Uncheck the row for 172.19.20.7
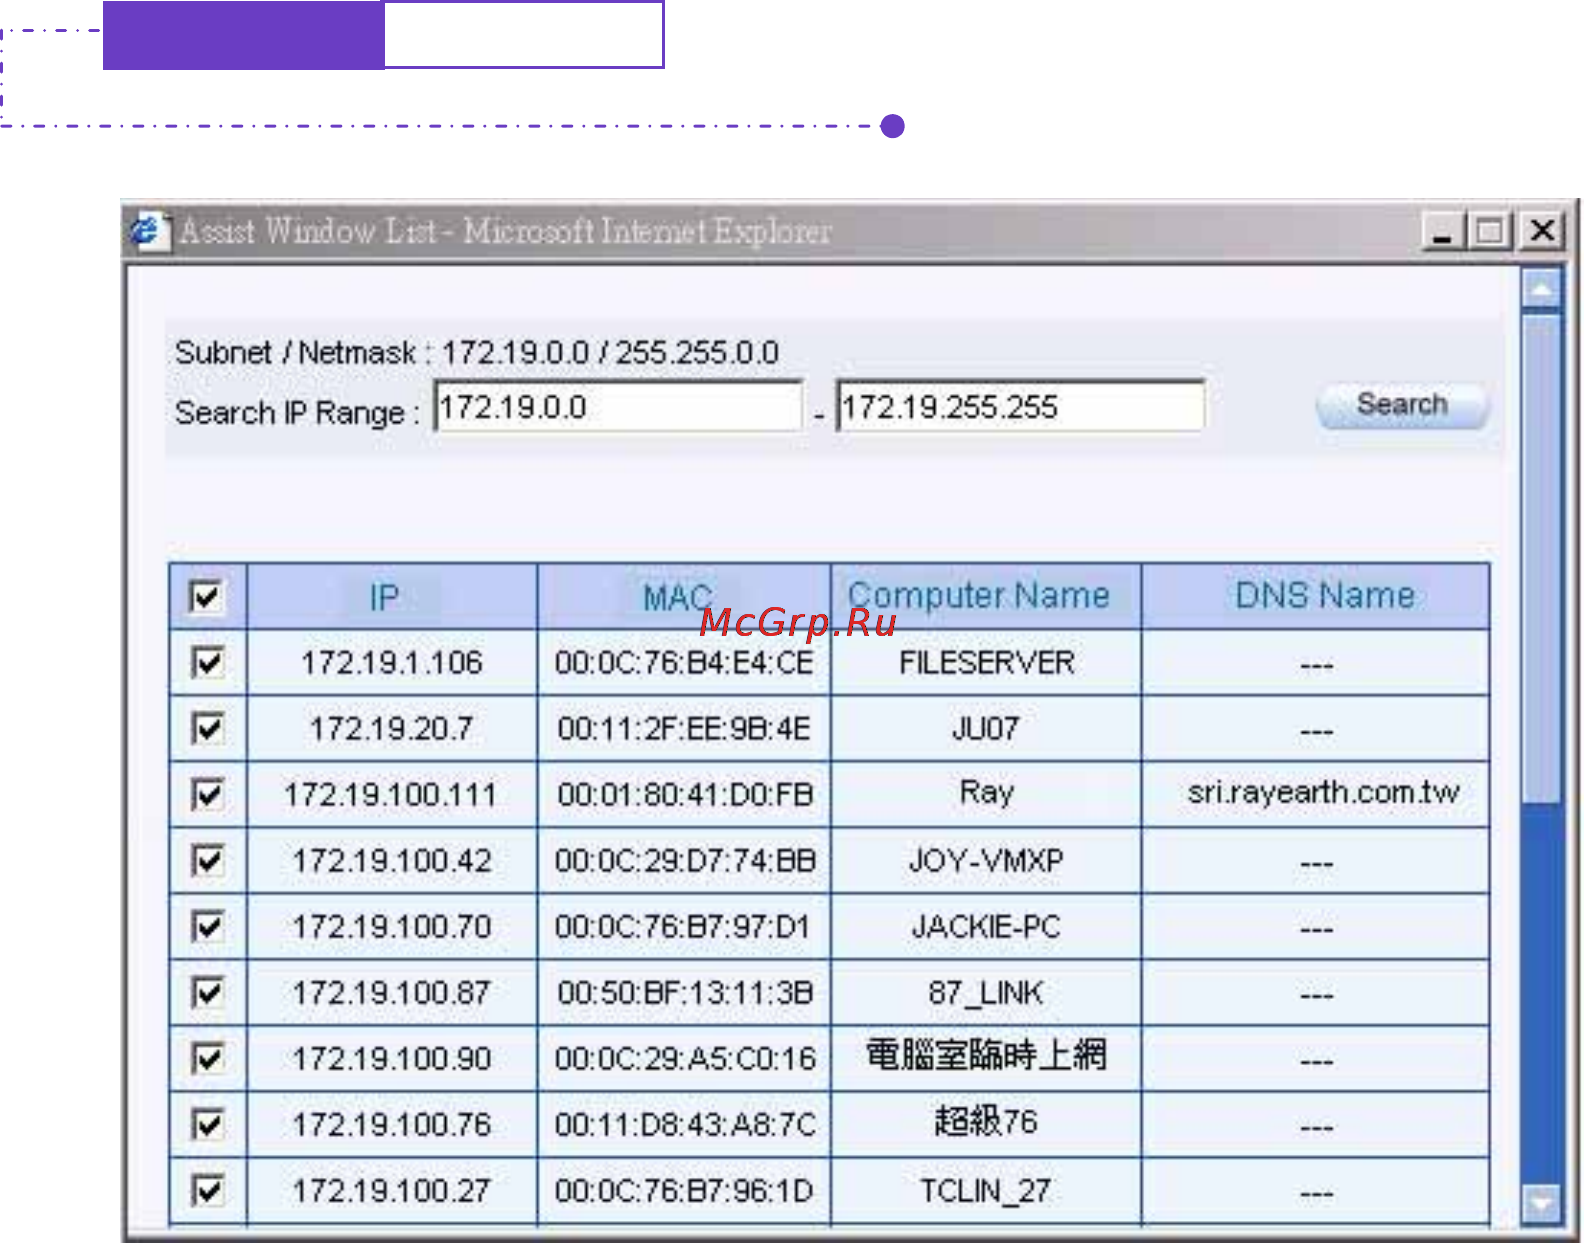The height and width of the screenshot is (1243, 1584). pos(207,729)
